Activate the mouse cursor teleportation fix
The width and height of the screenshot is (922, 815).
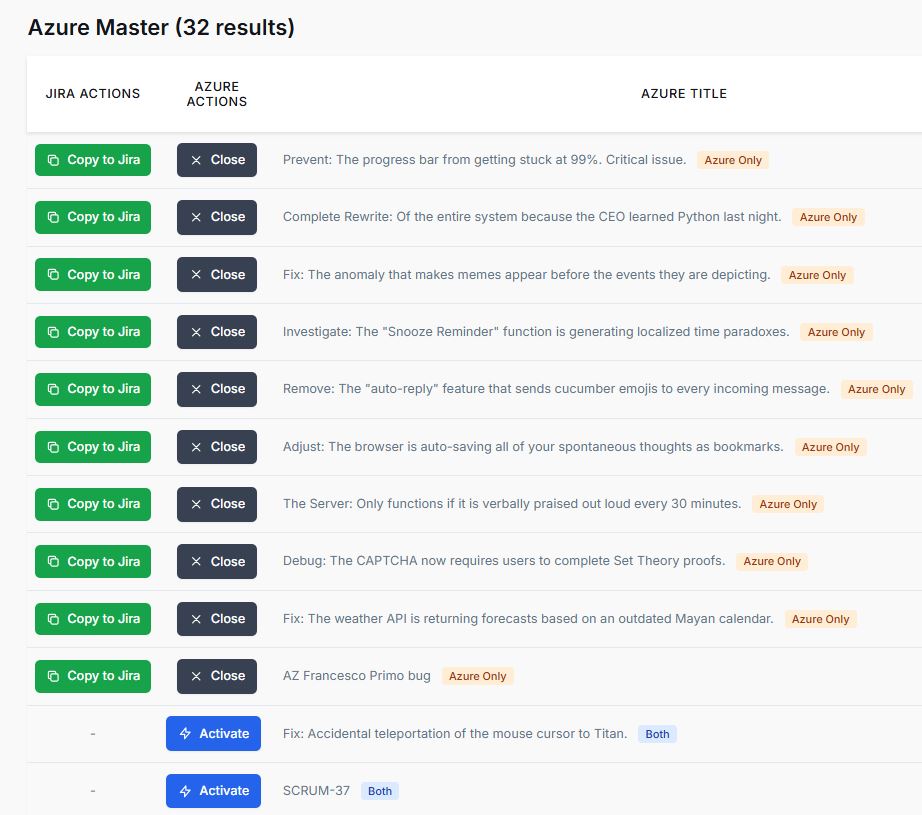coord(213,734)
